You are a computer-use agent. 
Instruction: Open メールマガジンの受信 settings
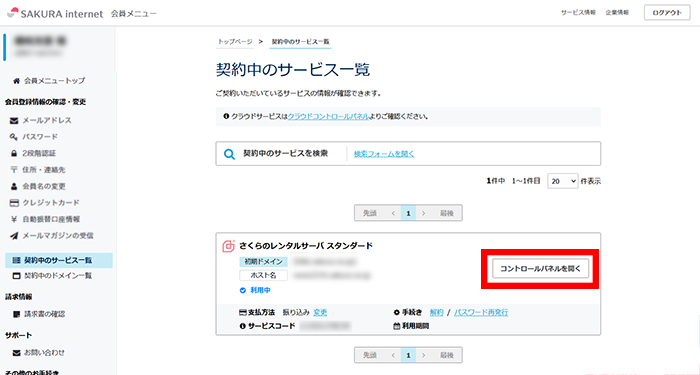tap(58, 236)
